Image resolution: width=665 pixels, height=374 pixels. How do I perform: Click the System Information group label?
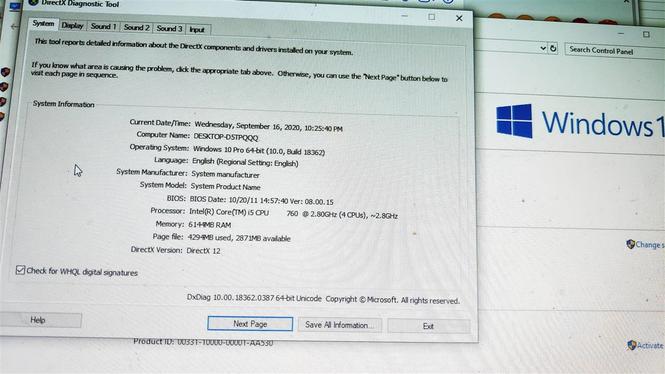(x=64, y=104)
